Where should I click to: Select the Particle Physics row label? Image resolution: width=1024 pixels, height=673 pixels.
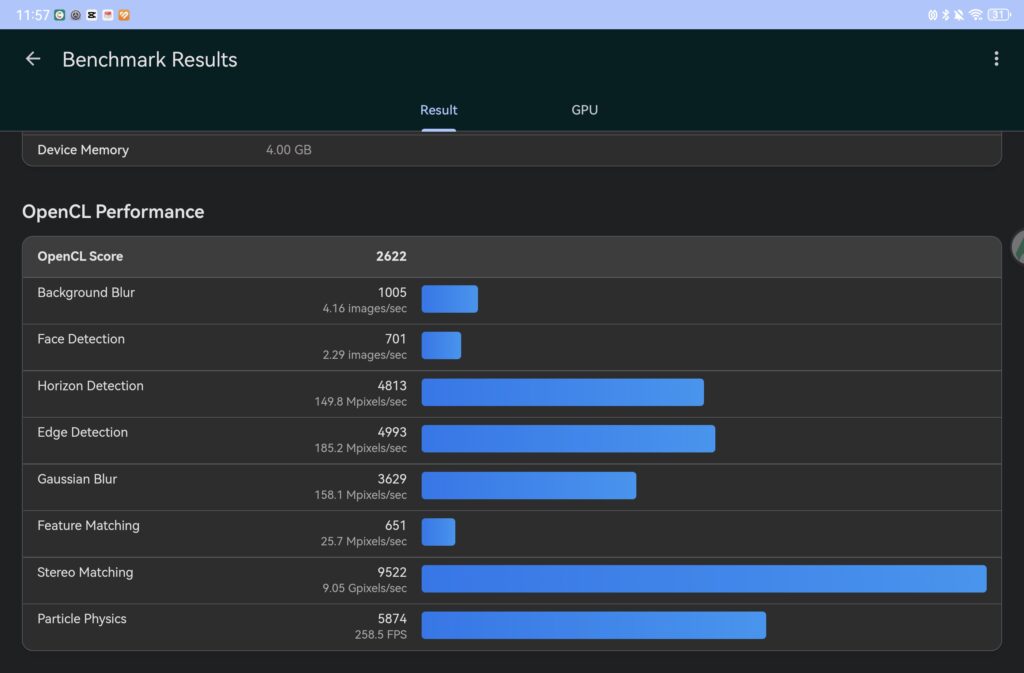pyautogui.click(x=82, y=619)
